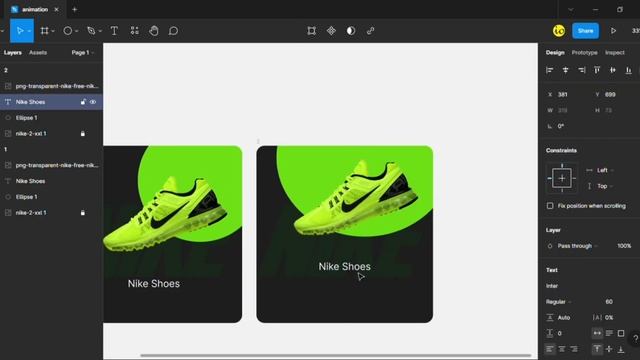This screenshot has height=360, width=640.
Task: Click the Present play button
Action: [613, 31]
